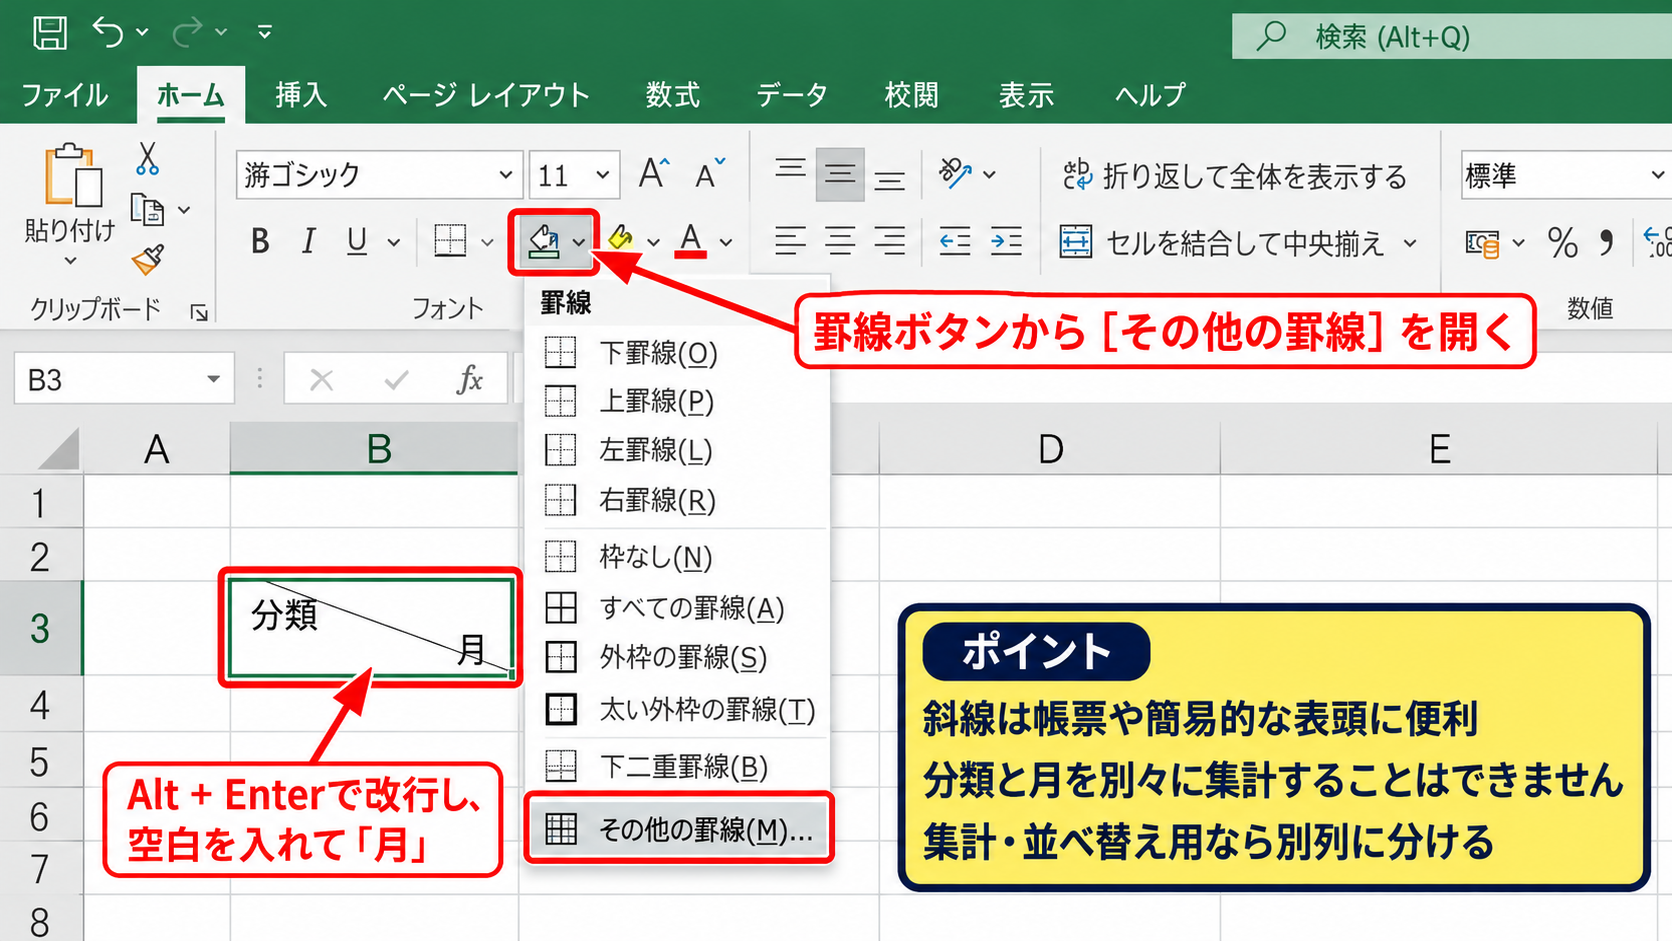Toggle Italic formatting button

[x=309, y=241]
